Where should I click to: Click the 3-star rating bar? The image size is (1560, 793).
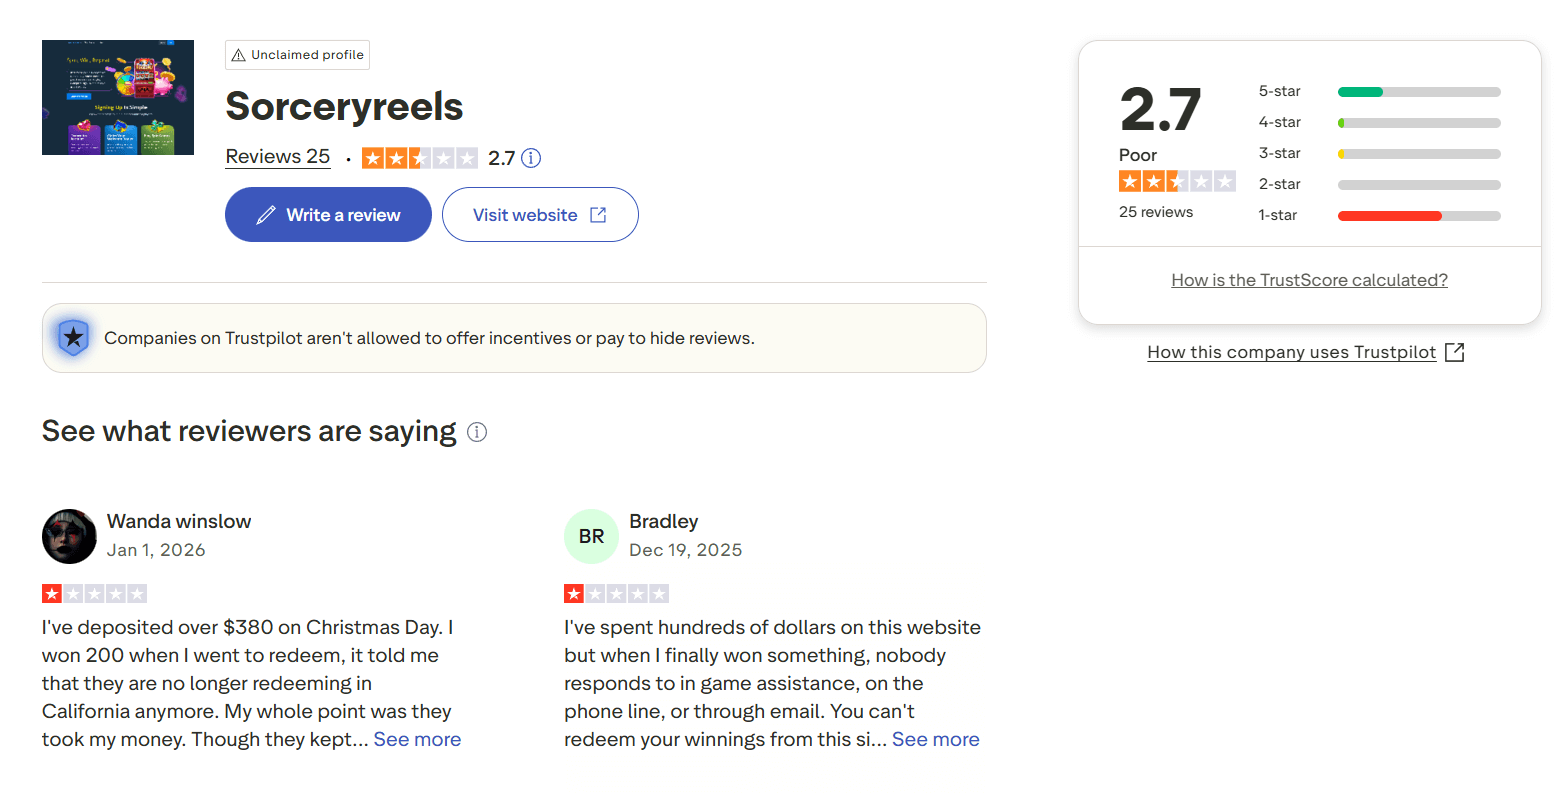tap(1418, 154)
